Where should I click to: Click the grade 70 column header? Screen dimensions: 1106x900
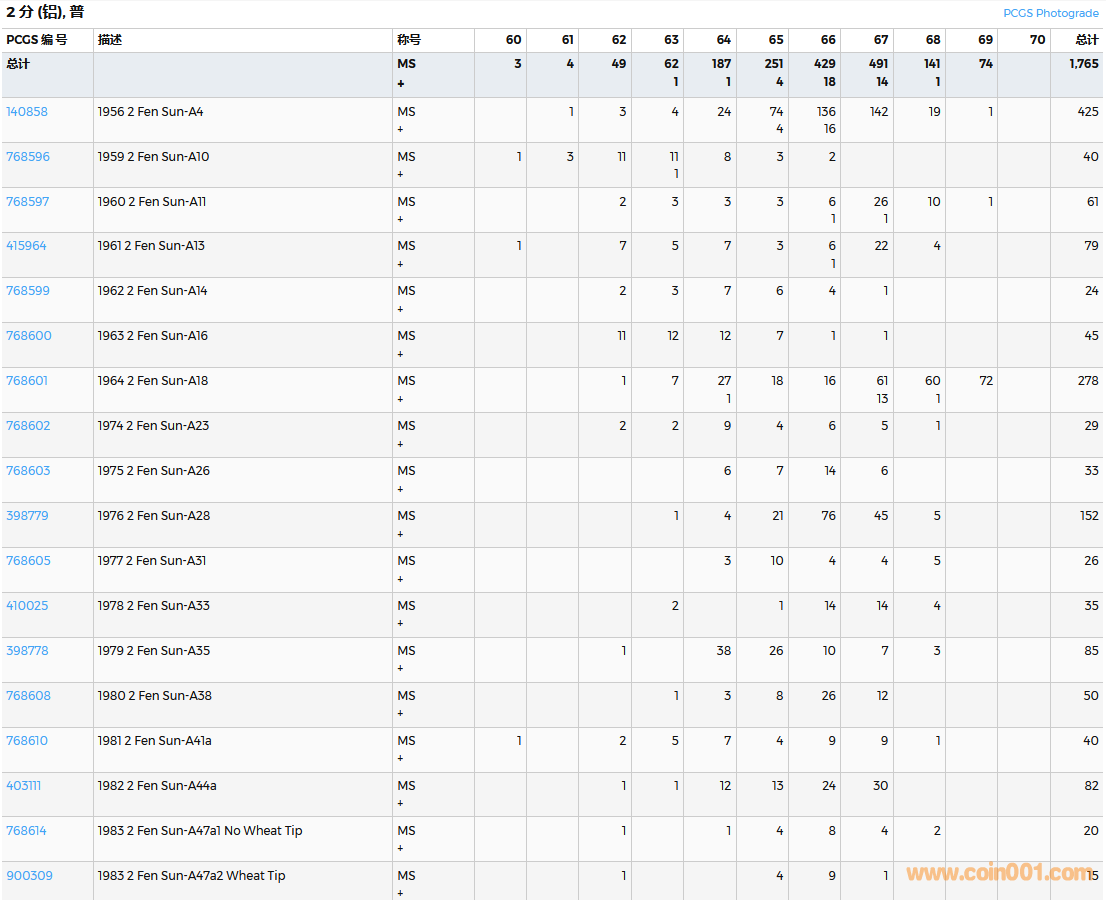(x=1037, y=40)
